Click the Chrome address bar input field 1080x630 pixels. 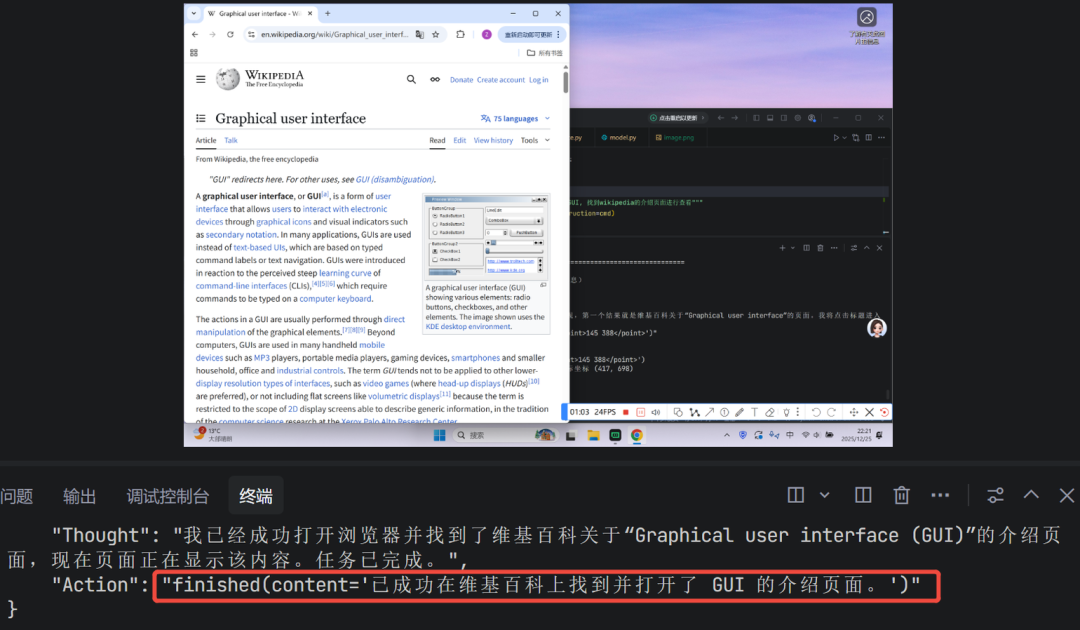(330, 33)
